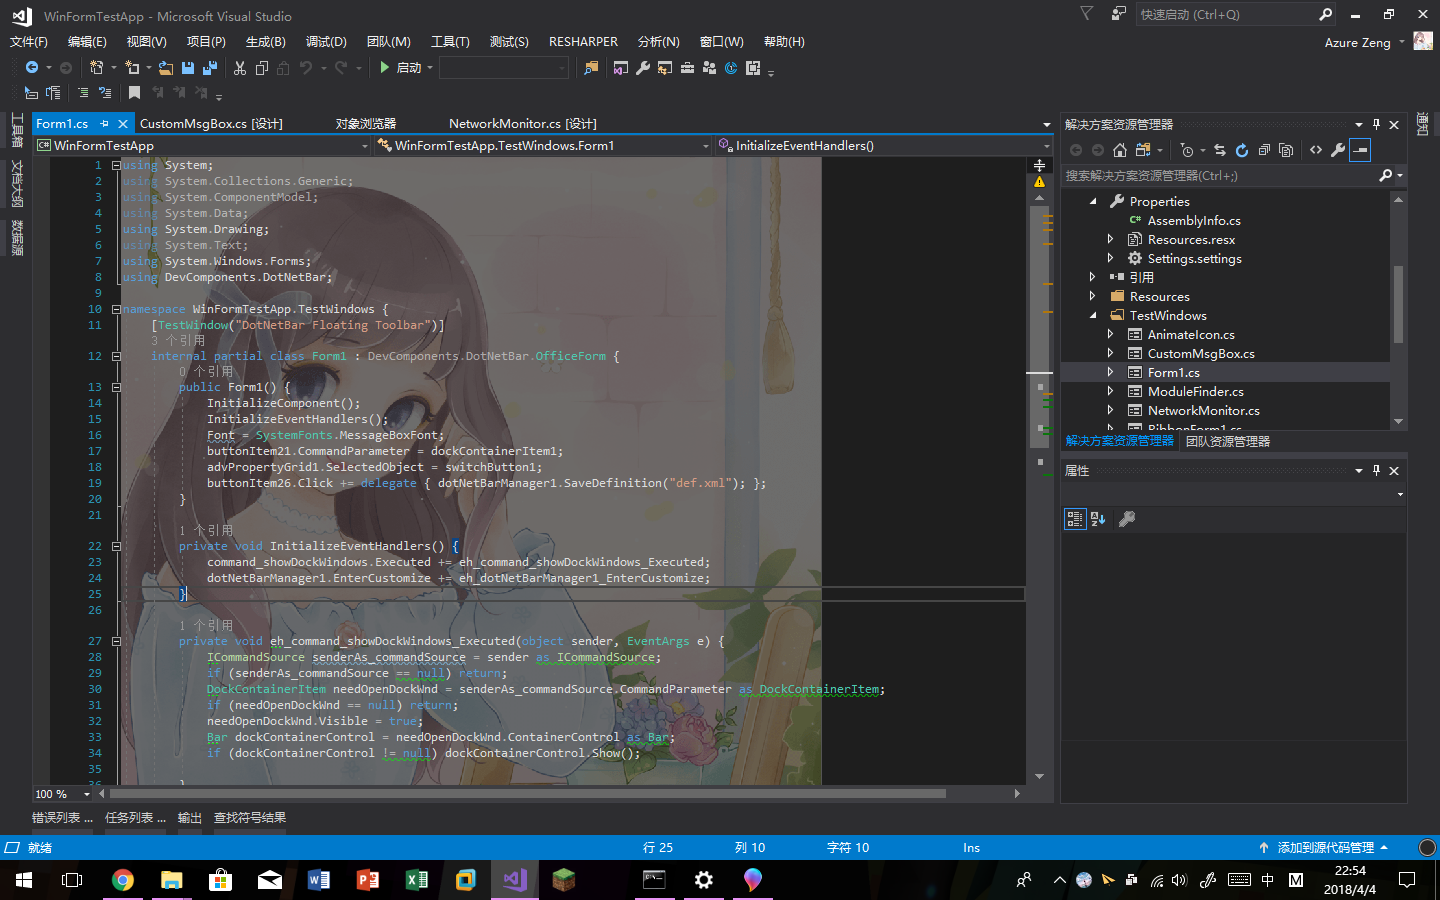Open the 输出 output panel tab
This screenshot has width=1440, height=900.
point(190,818)
